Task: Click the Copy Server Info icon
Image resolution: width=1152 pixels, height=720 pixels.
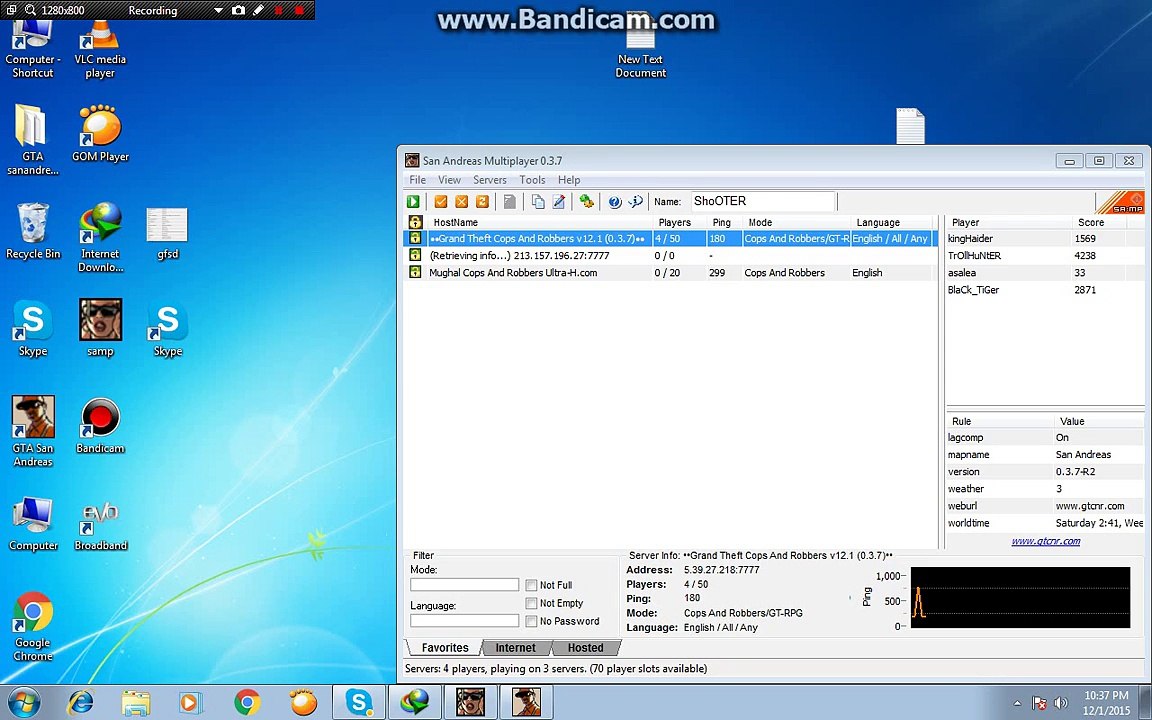Action: coord(538,201)
